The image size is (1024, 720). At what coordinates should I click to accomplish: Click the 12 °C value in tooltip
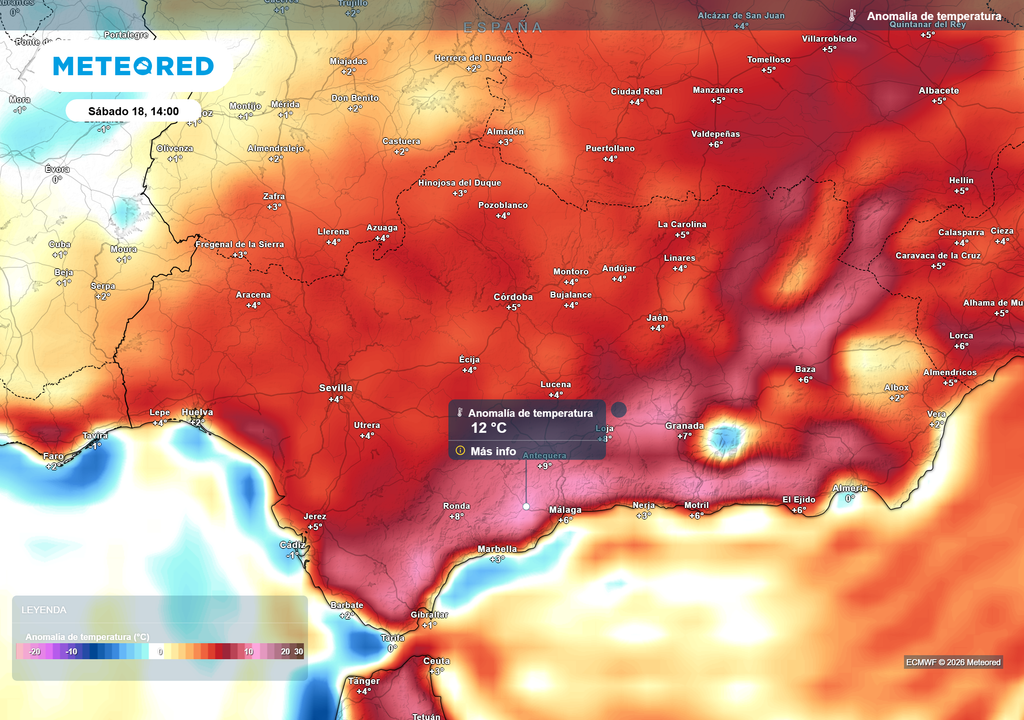coord(488,429)
